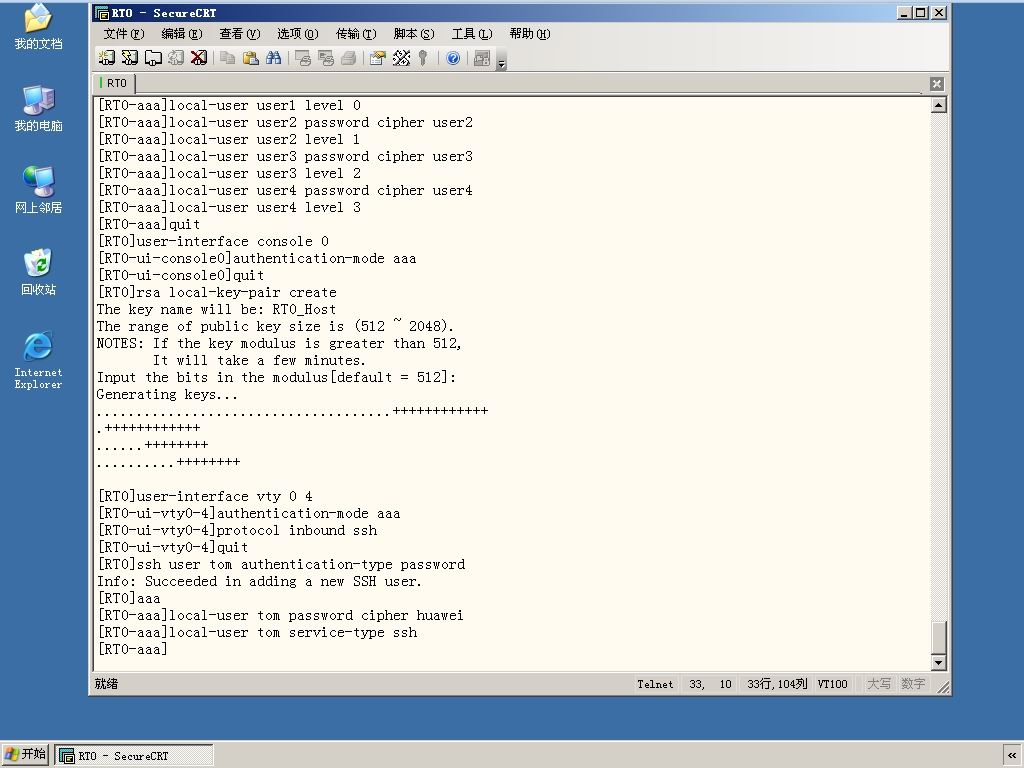Viewport: 1024px width, 768px height.
Task: Click the Find binoculars icon
Action: [x=274, y=58]
